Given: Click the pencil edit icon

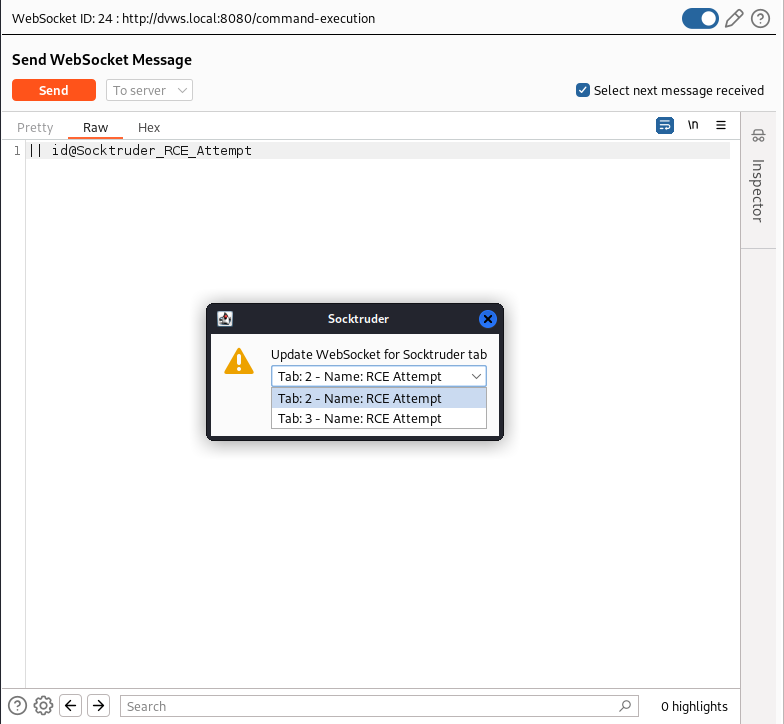Looking at the screenshot, I should point(734,18).
